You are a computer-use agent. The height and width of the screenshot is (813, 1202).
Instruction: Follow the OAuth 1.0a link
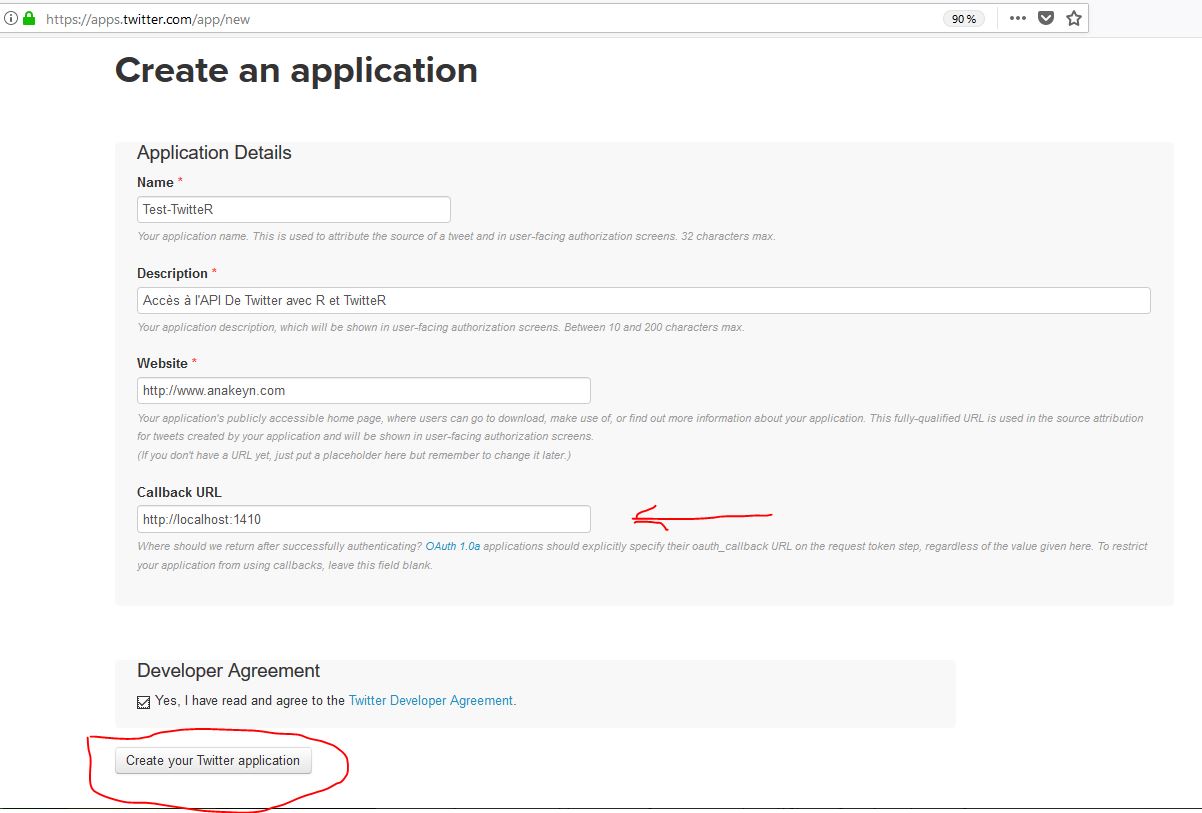pos(453,547)
